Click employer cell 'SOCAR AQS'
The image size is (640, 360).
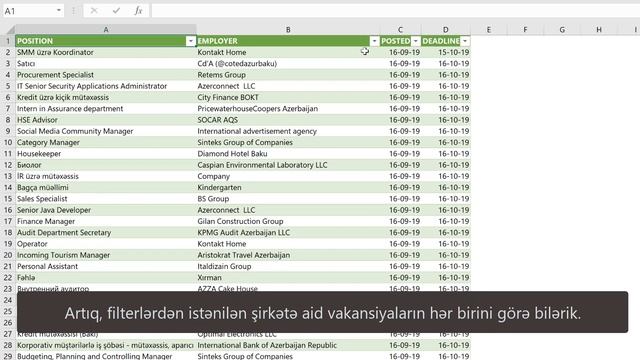click(288, 120)
